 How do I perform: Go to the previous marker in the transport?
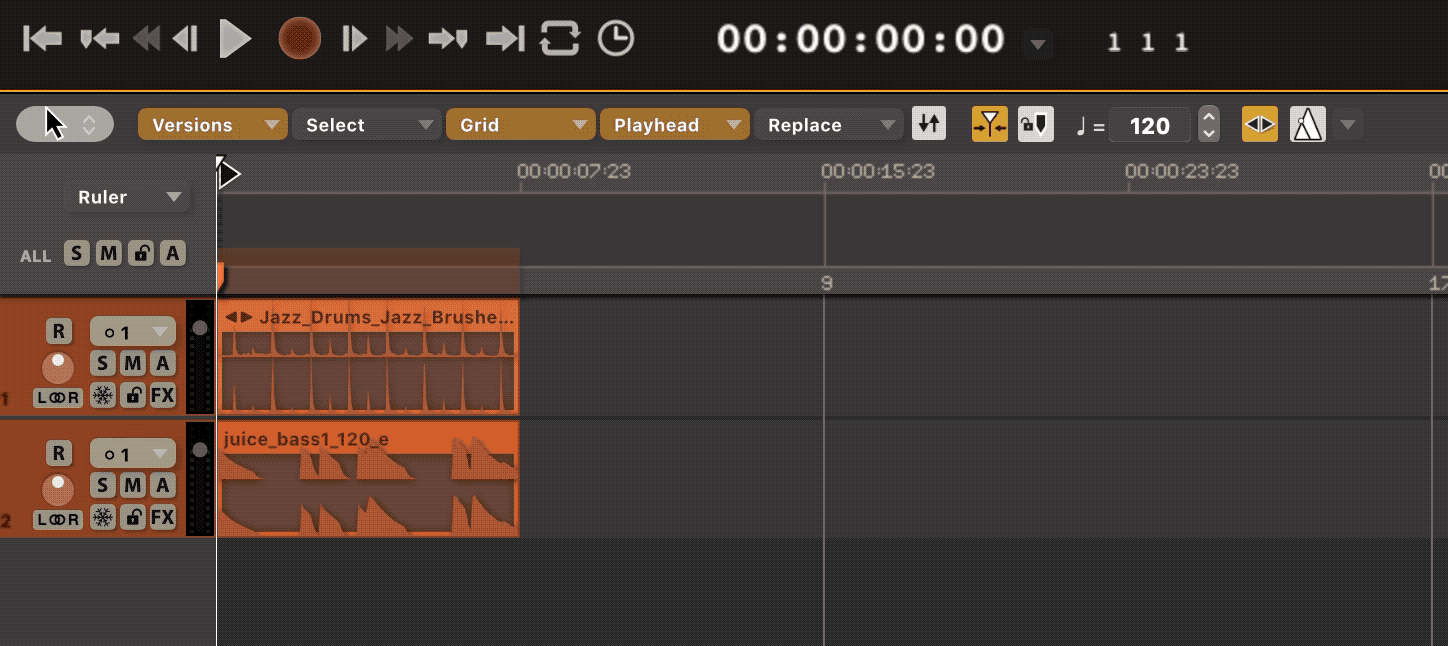click(100, 39)
